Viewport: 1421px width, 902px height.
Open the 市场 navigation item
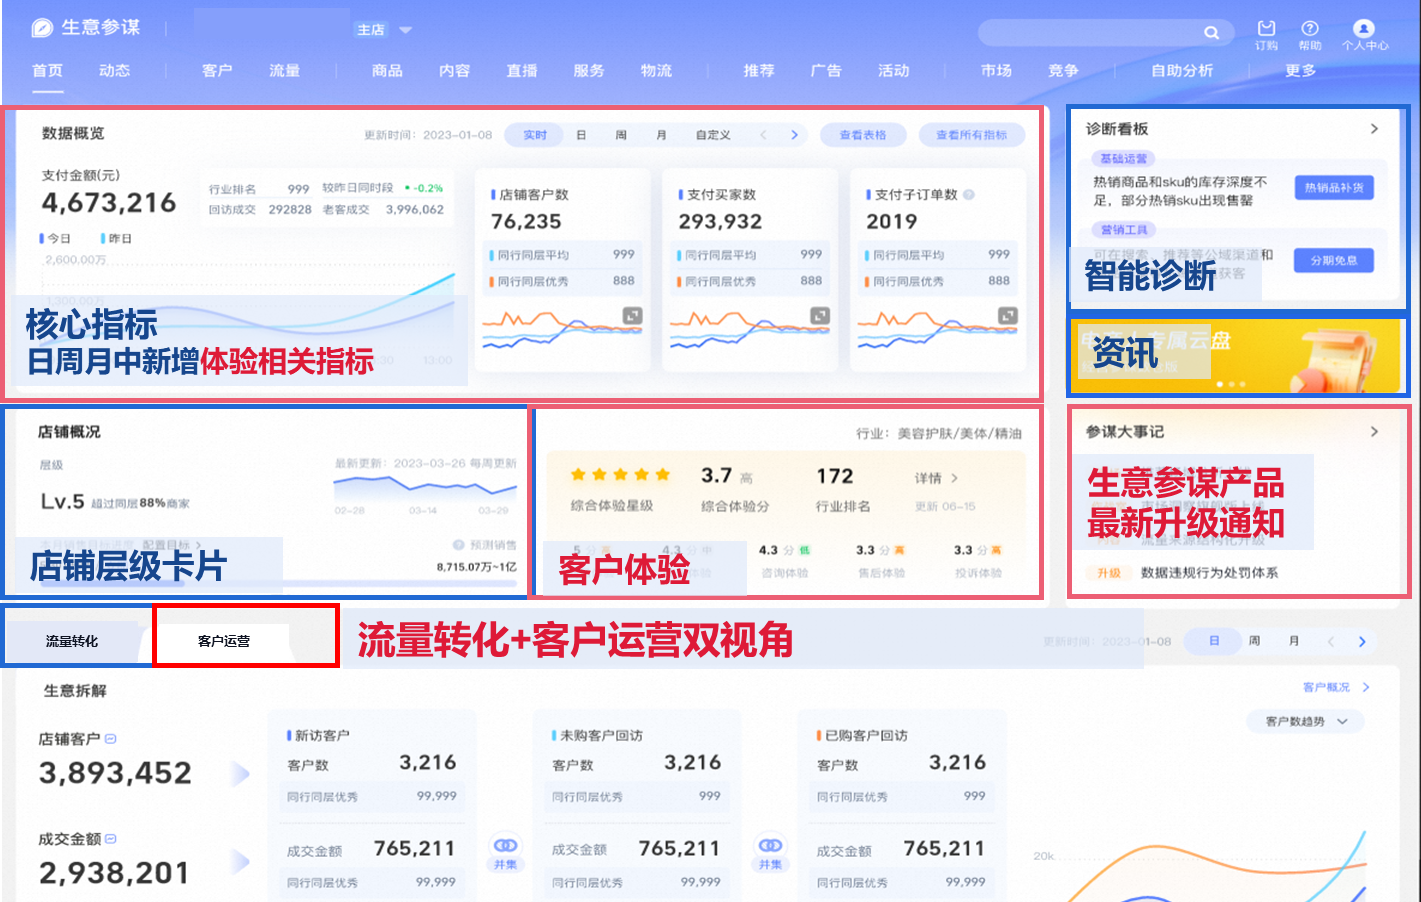(x=996, y=71)
